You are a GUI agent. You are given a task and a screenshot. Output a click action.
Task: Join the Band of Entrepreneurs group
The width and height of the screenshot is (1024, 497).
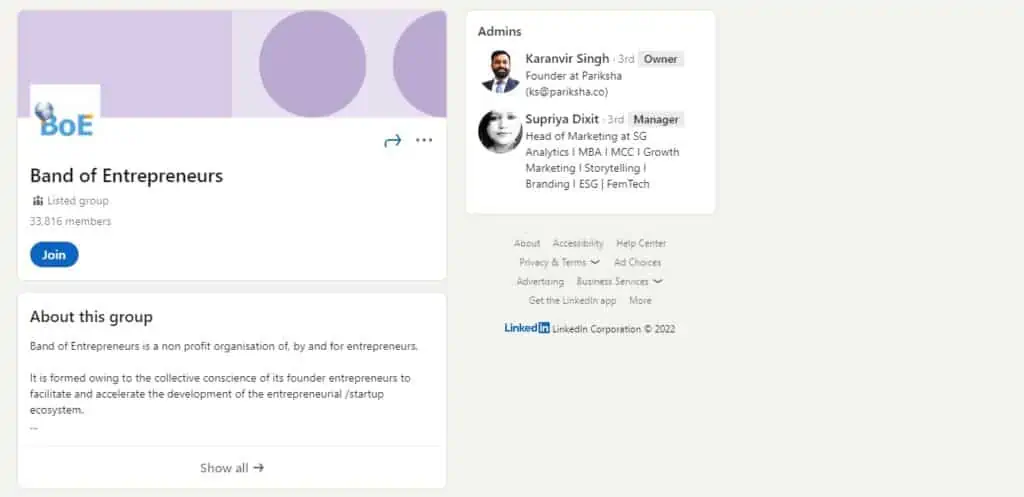(x=54, y=255)
